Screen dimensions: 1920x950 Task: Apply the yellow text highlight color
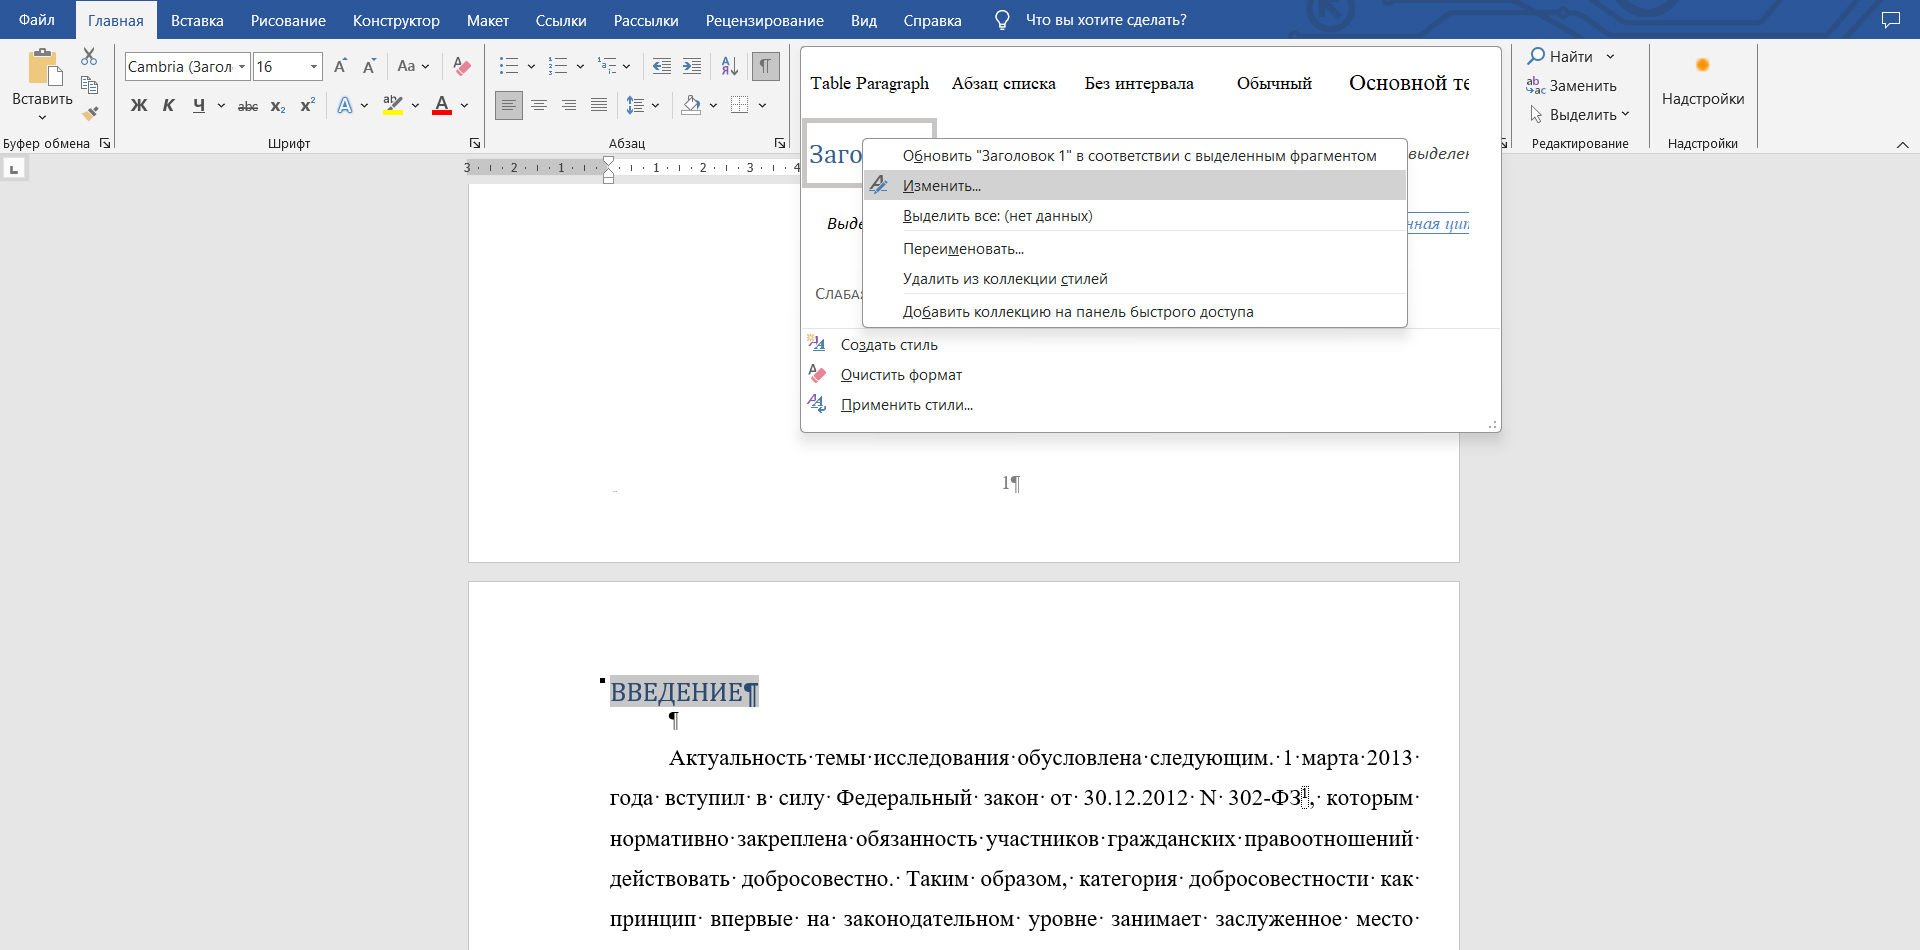click(x=393, y=105)
